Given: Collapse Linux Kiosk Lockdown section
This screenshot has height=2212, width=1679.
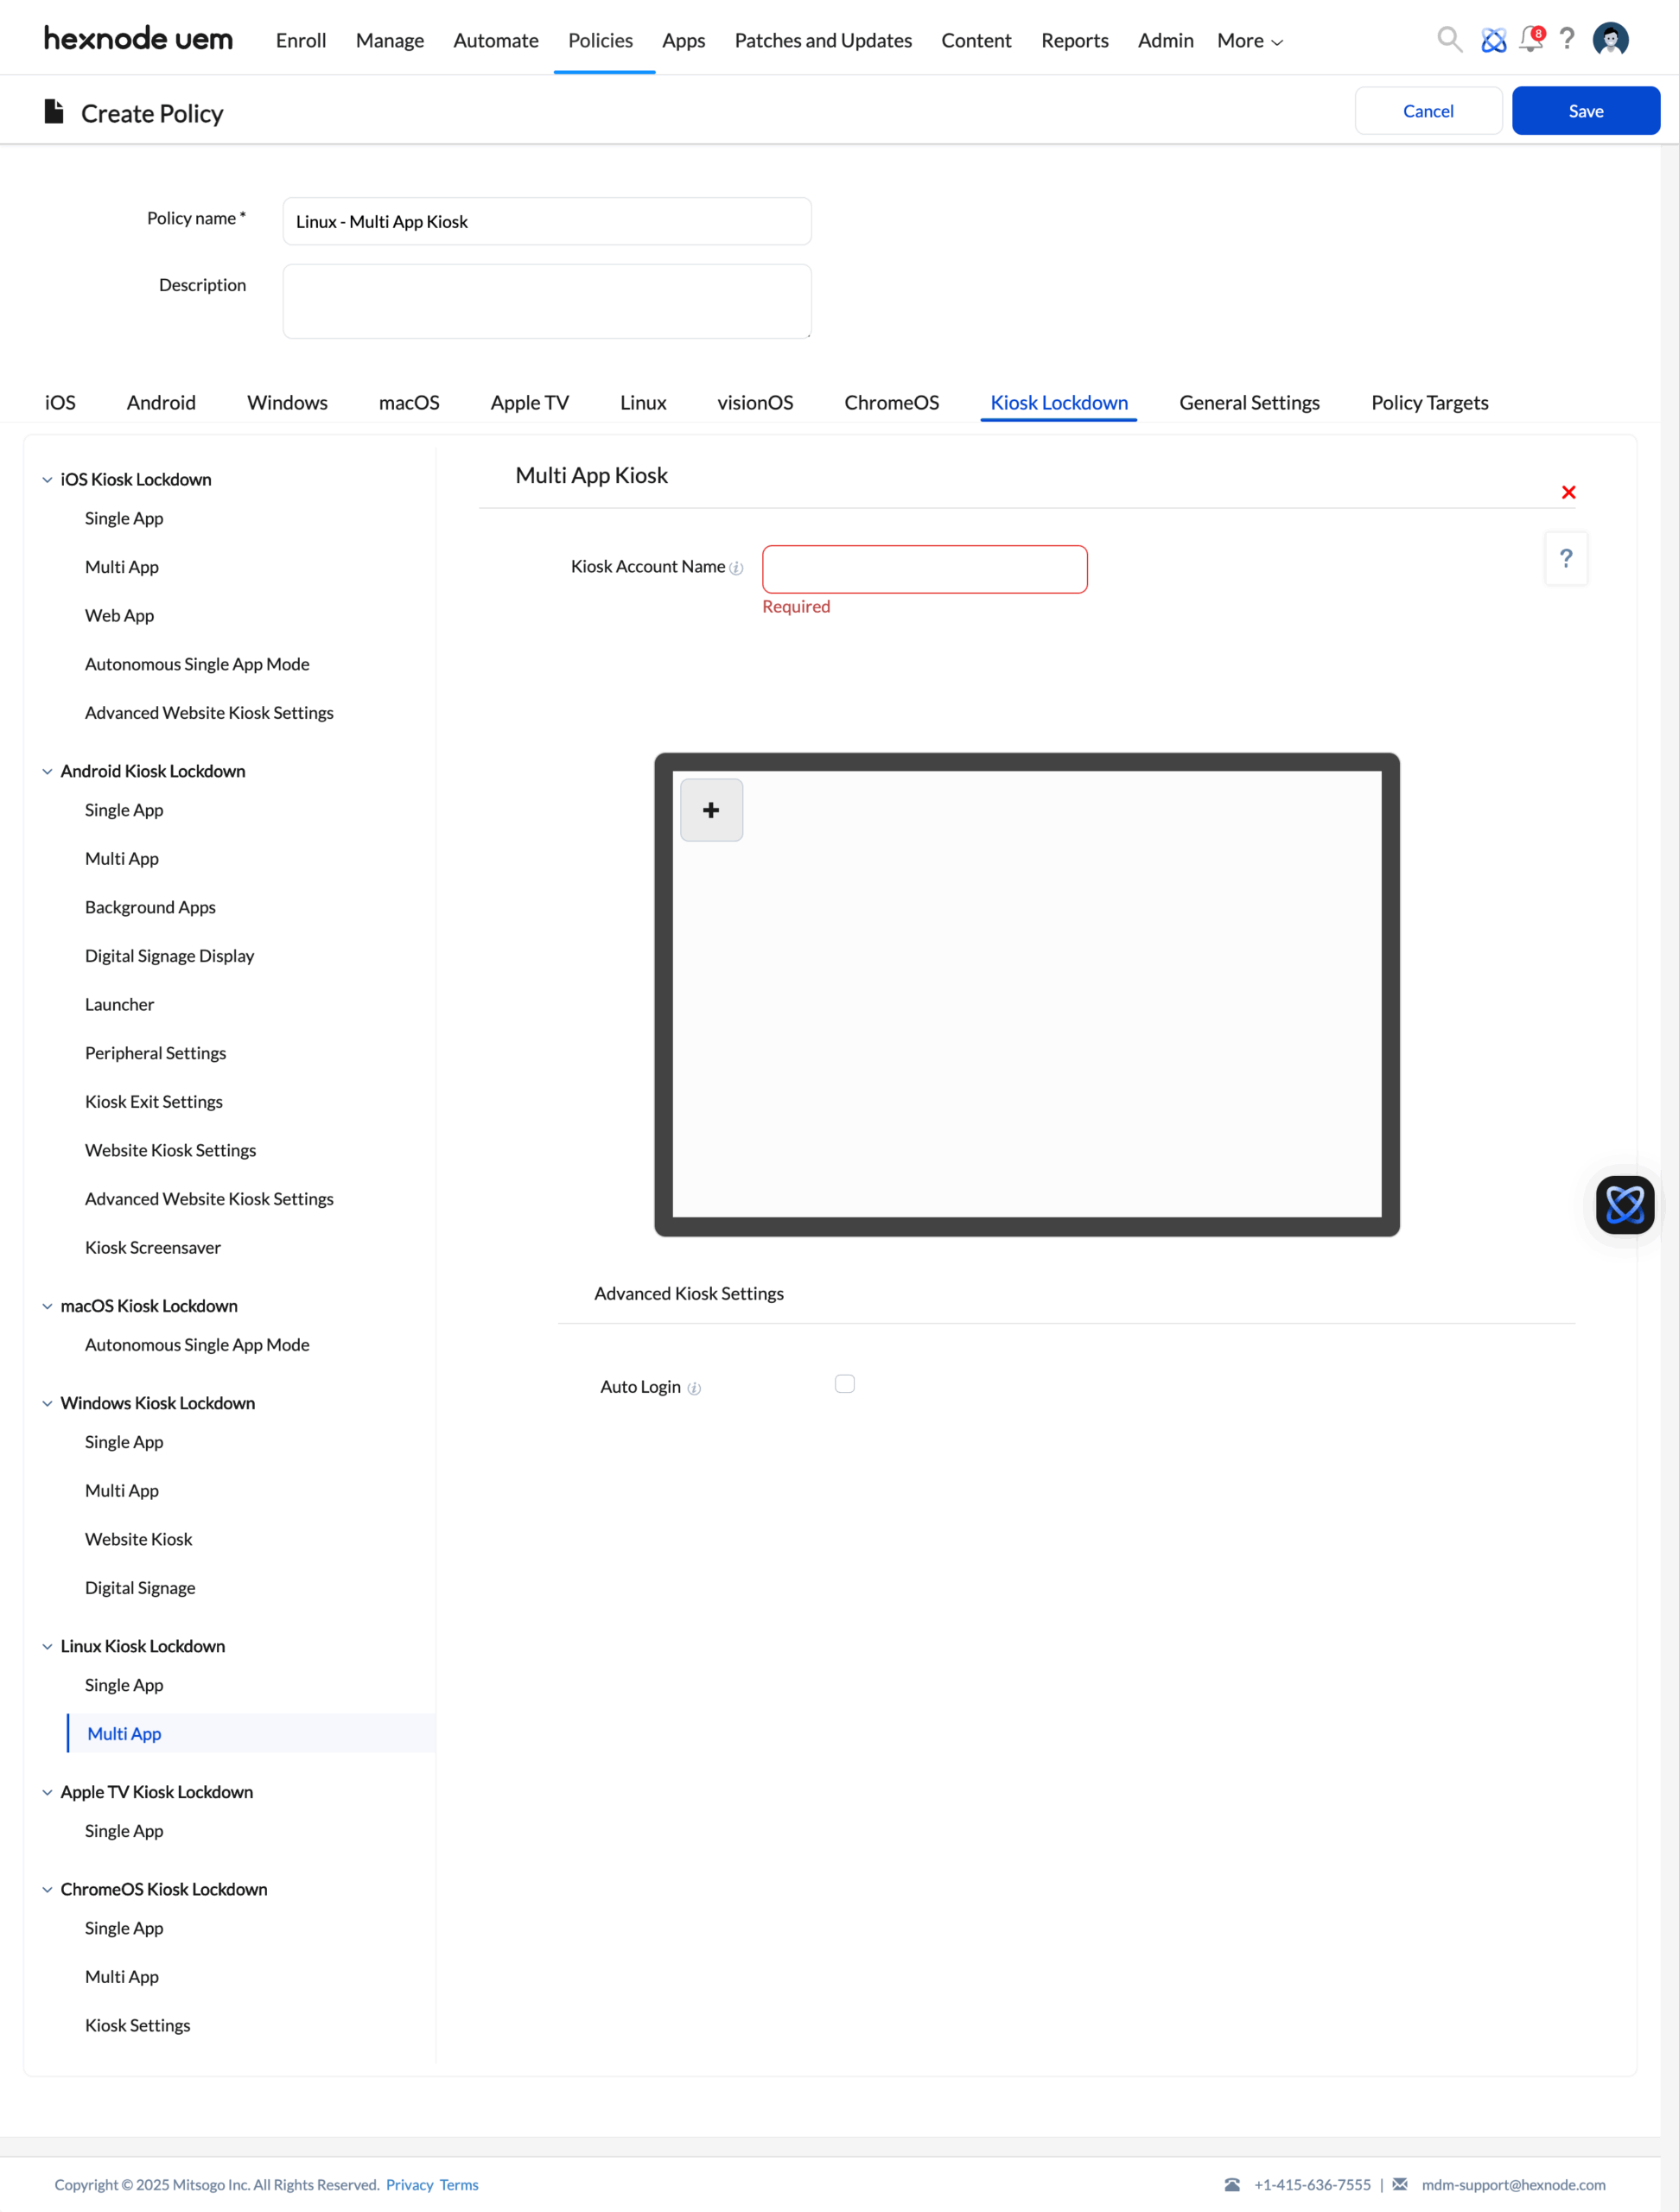Looking at the screenshot, I should (x=47, y=1647).
